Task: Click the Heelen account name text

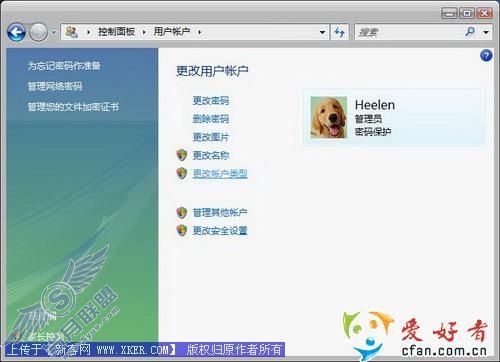Action: [375, 105]
